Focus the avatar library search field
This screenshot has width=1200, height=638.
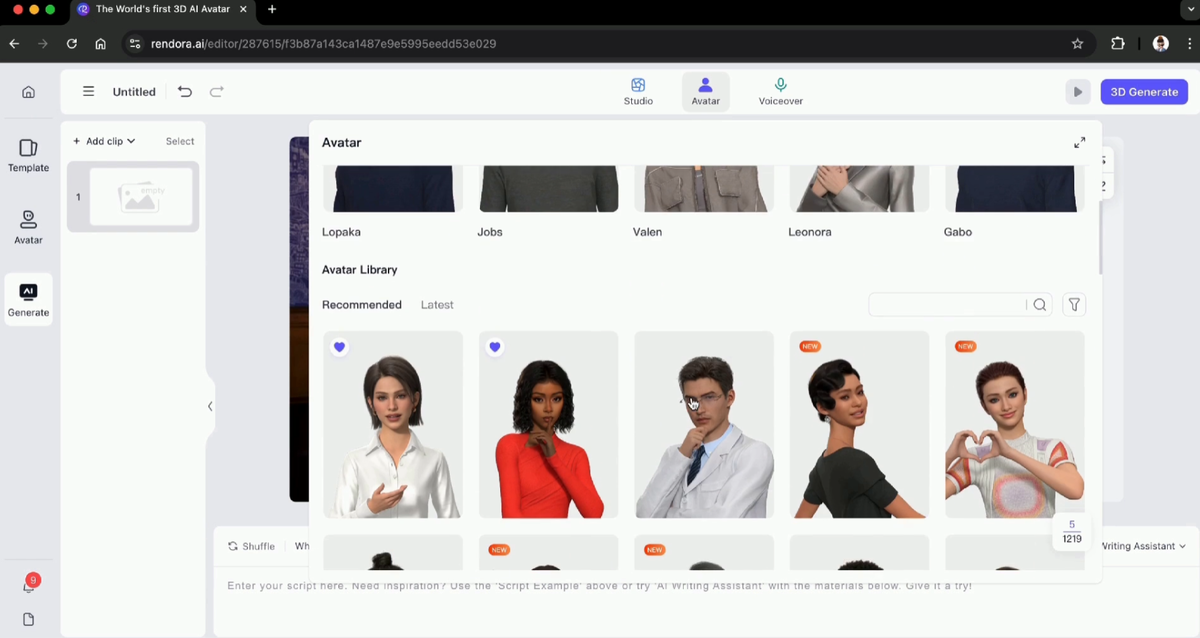point(947,305)
